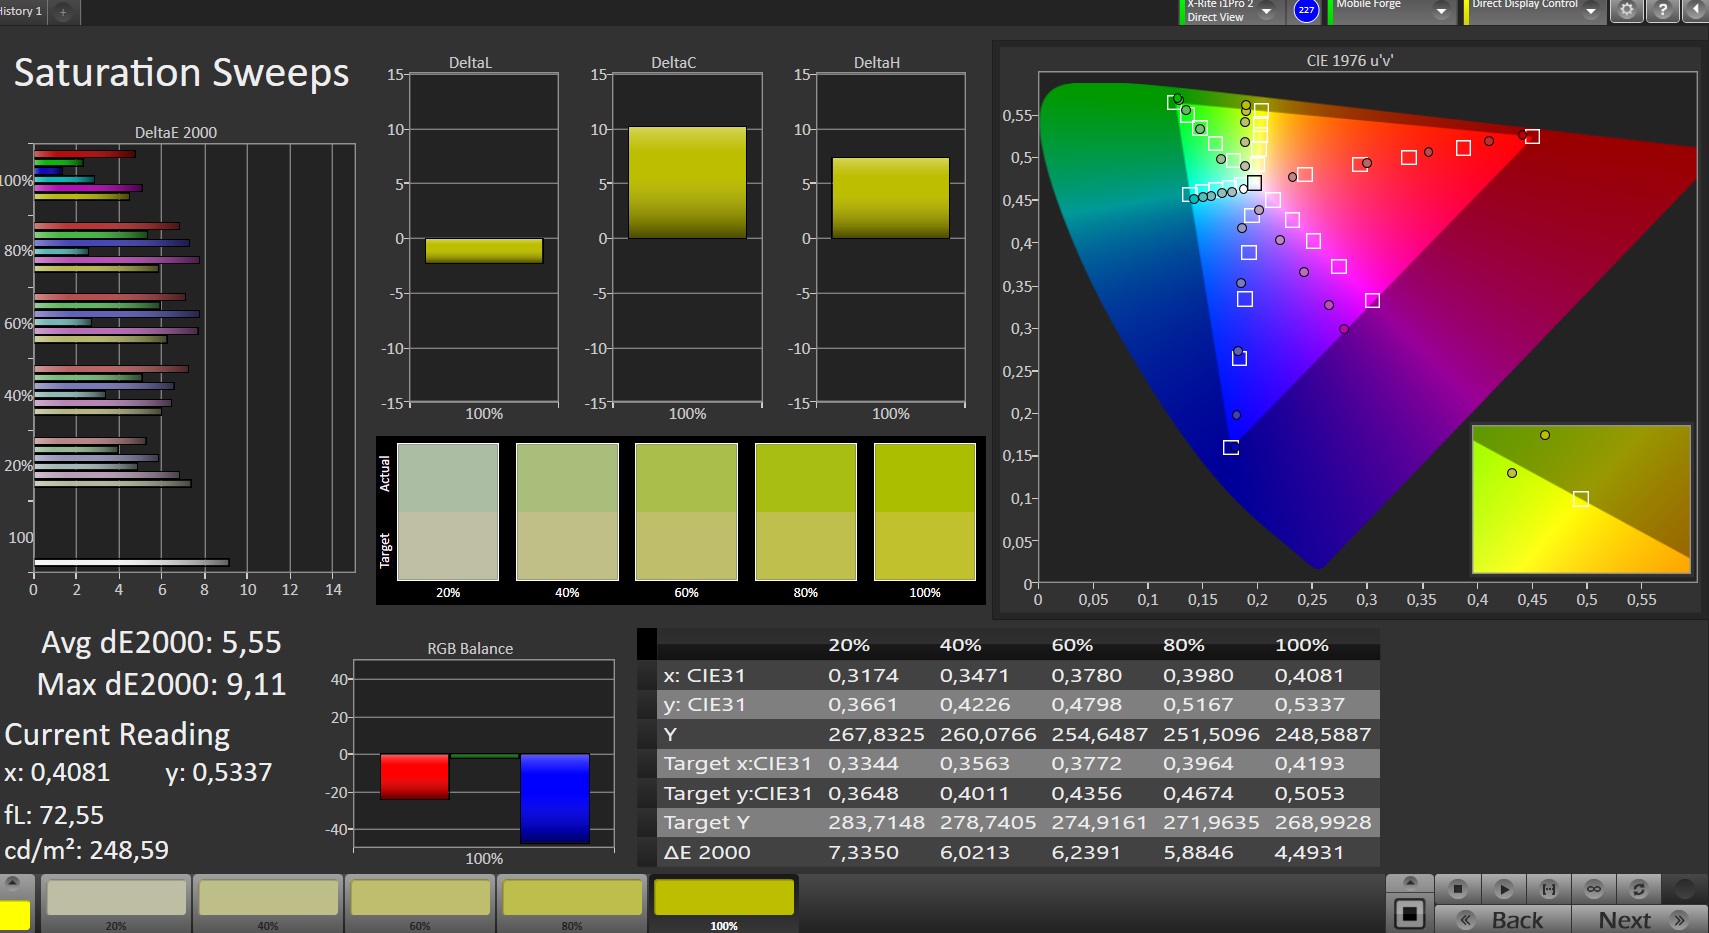
Task: Click y: CIE31 value 0,5337 in table
Action: 1309,704
